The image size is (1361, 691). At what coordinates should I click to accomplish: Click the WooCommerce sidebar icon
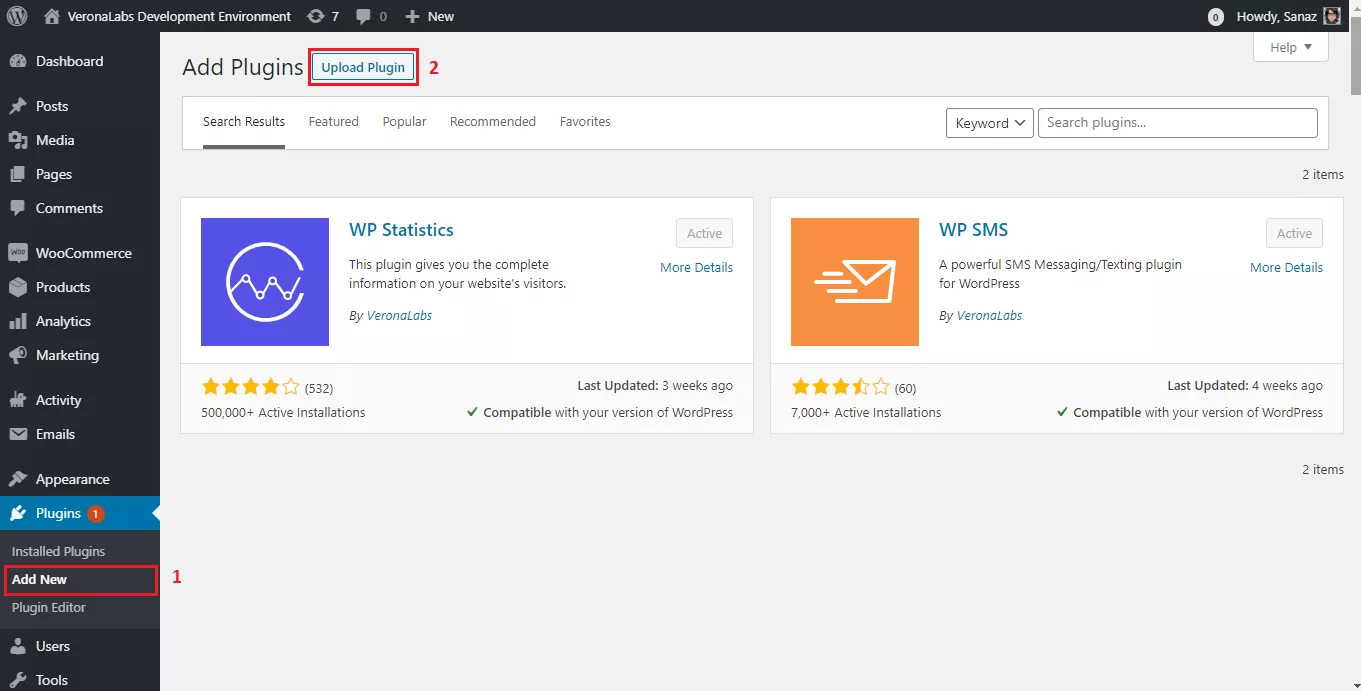pos(17,253)
